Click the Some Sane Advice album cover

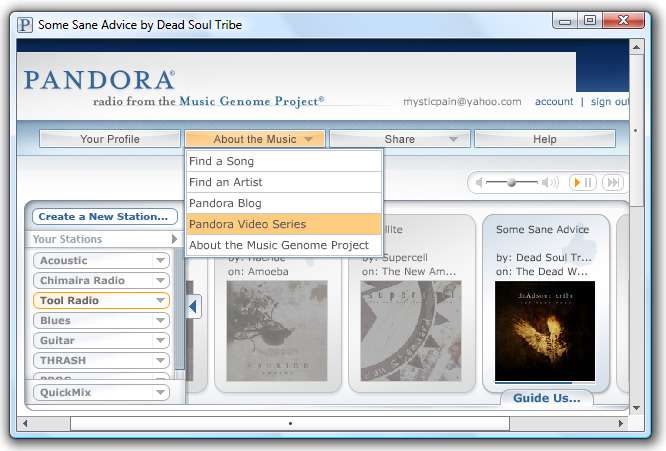point(546,330)
